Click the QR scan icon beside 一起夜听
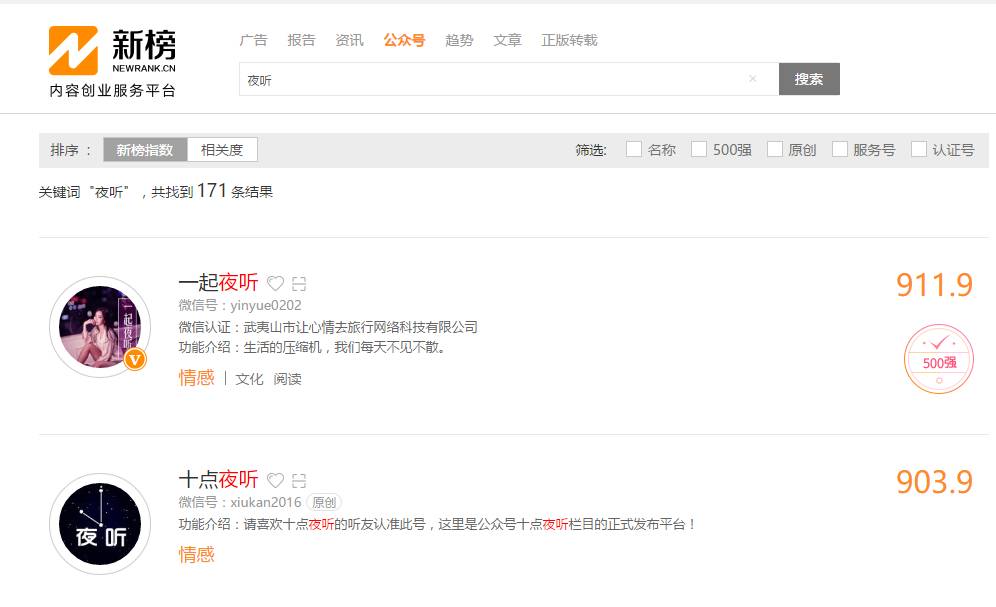Image resolution: width=996 pixels, height=607 pixels. point(299,284)
